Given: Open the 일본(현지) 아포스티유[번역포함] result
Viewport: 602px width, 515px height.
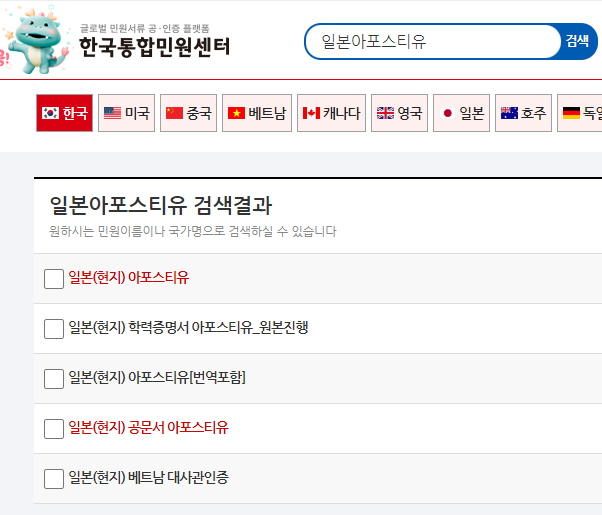Looking at the screenshot, I should tap(157, 377).
